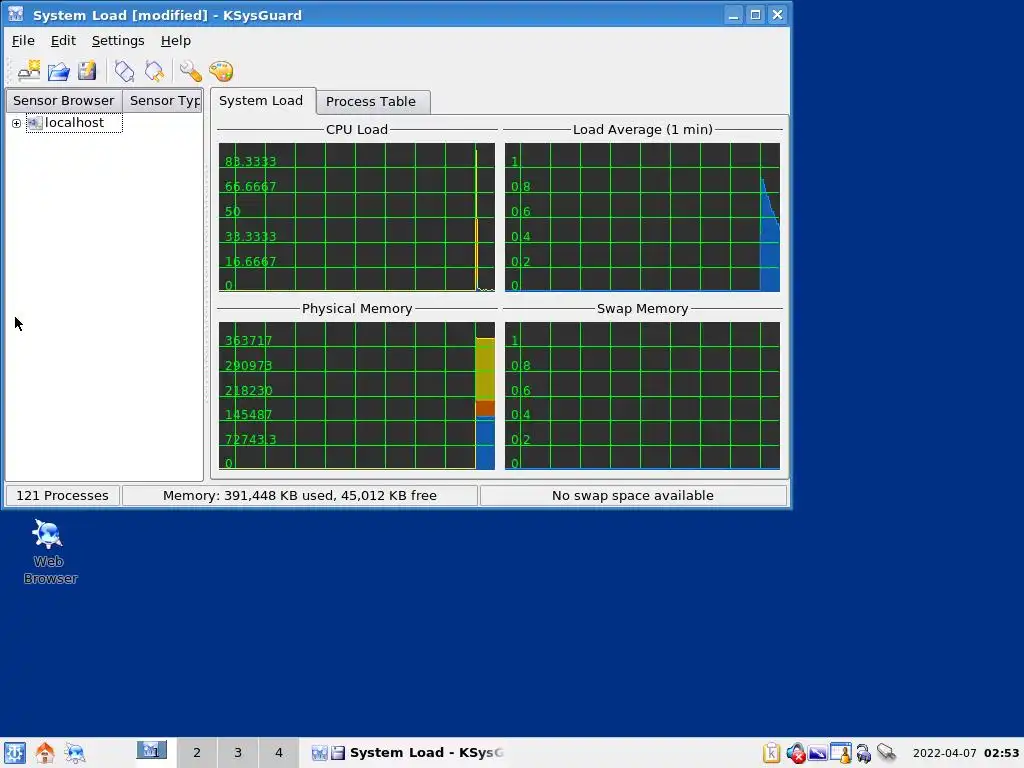Click the Sensor Browser column header
The image size is (1024, 768).
63,101
